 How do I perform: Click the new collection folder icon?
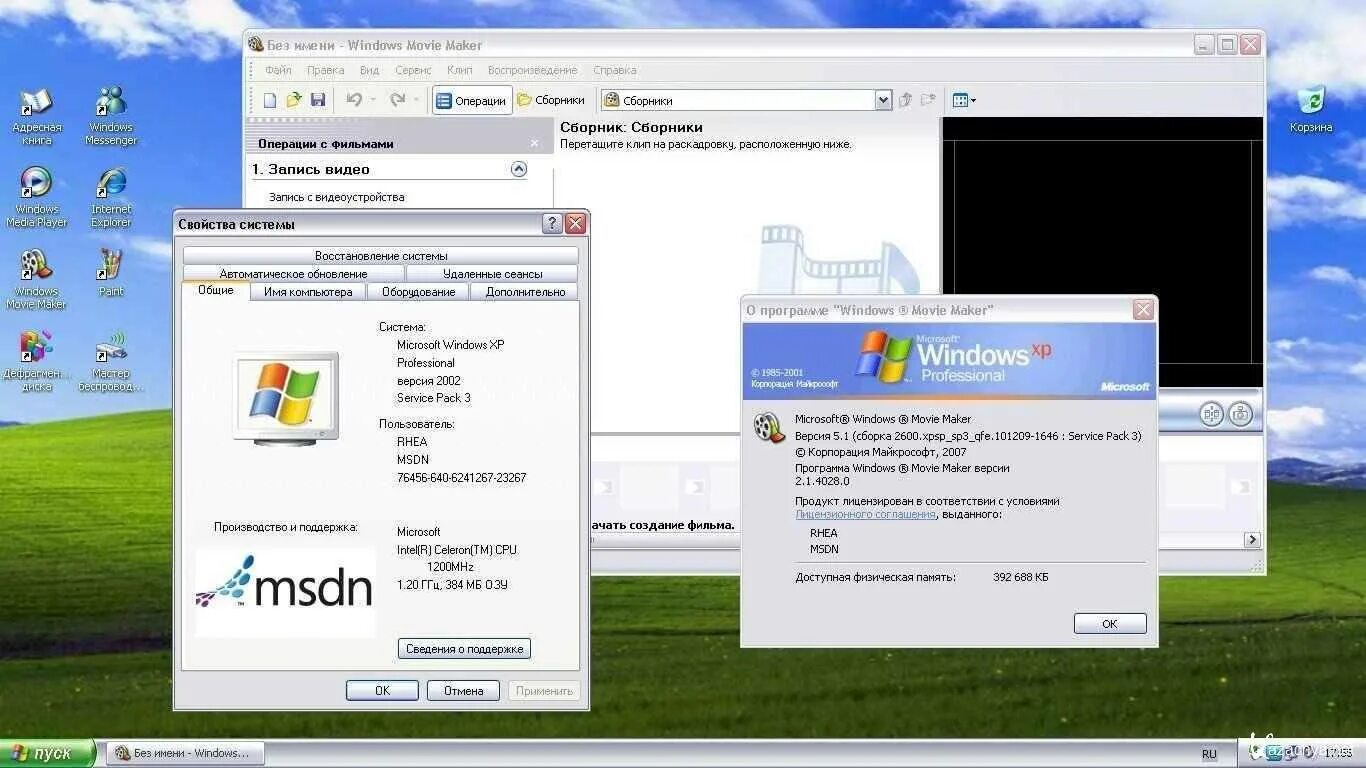tap(928, 100)
